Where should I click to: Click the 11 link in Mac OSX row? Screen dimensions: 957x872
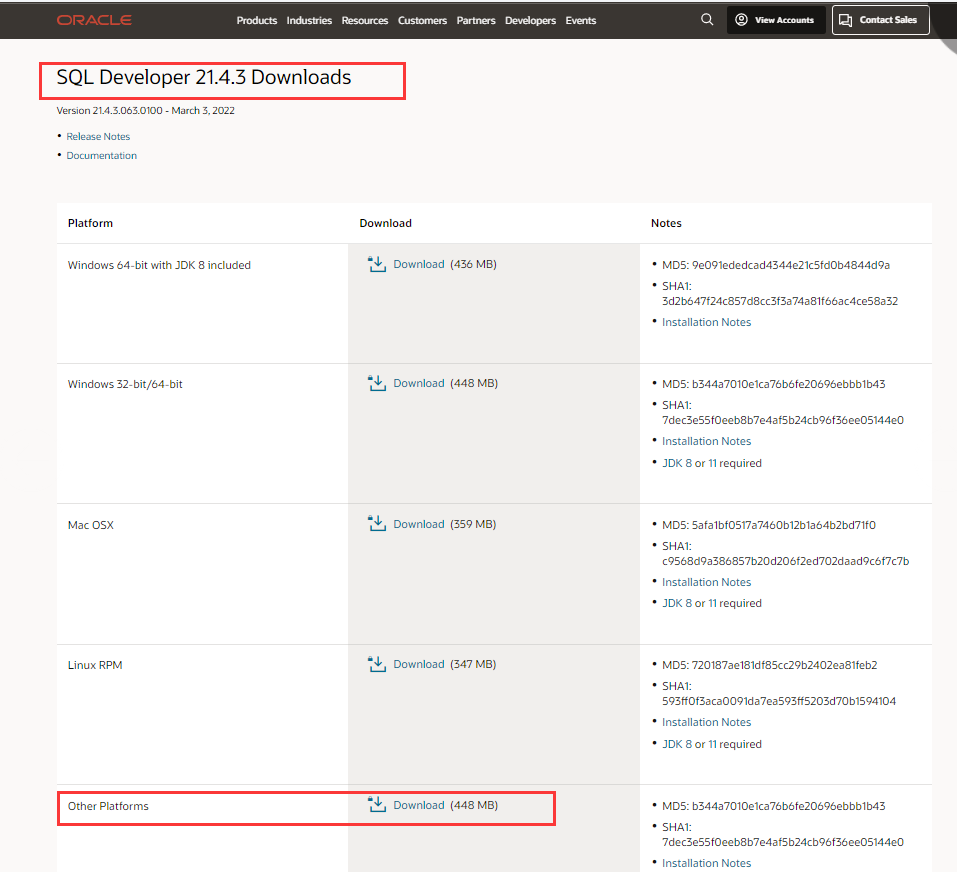712,603
